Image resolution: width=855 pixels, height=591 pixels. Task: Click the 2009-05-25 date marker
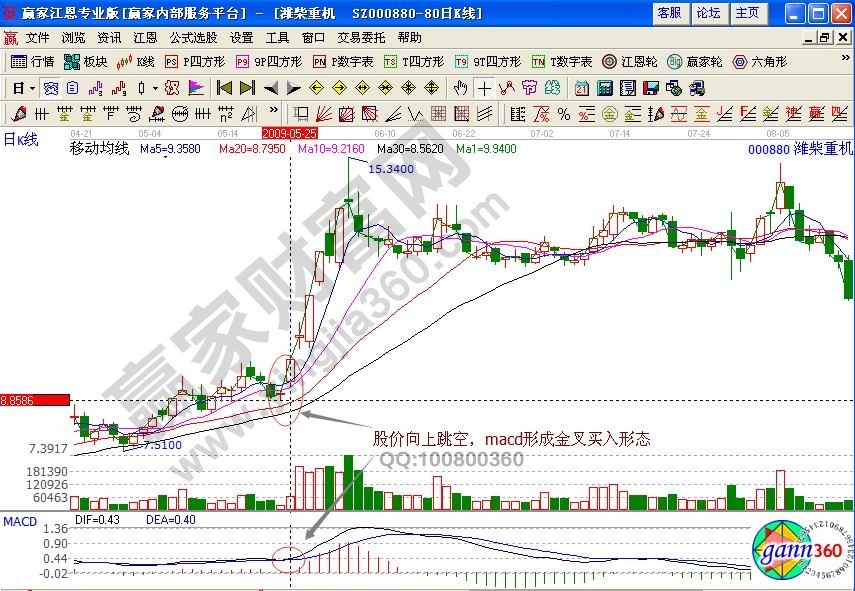(289, 132)
